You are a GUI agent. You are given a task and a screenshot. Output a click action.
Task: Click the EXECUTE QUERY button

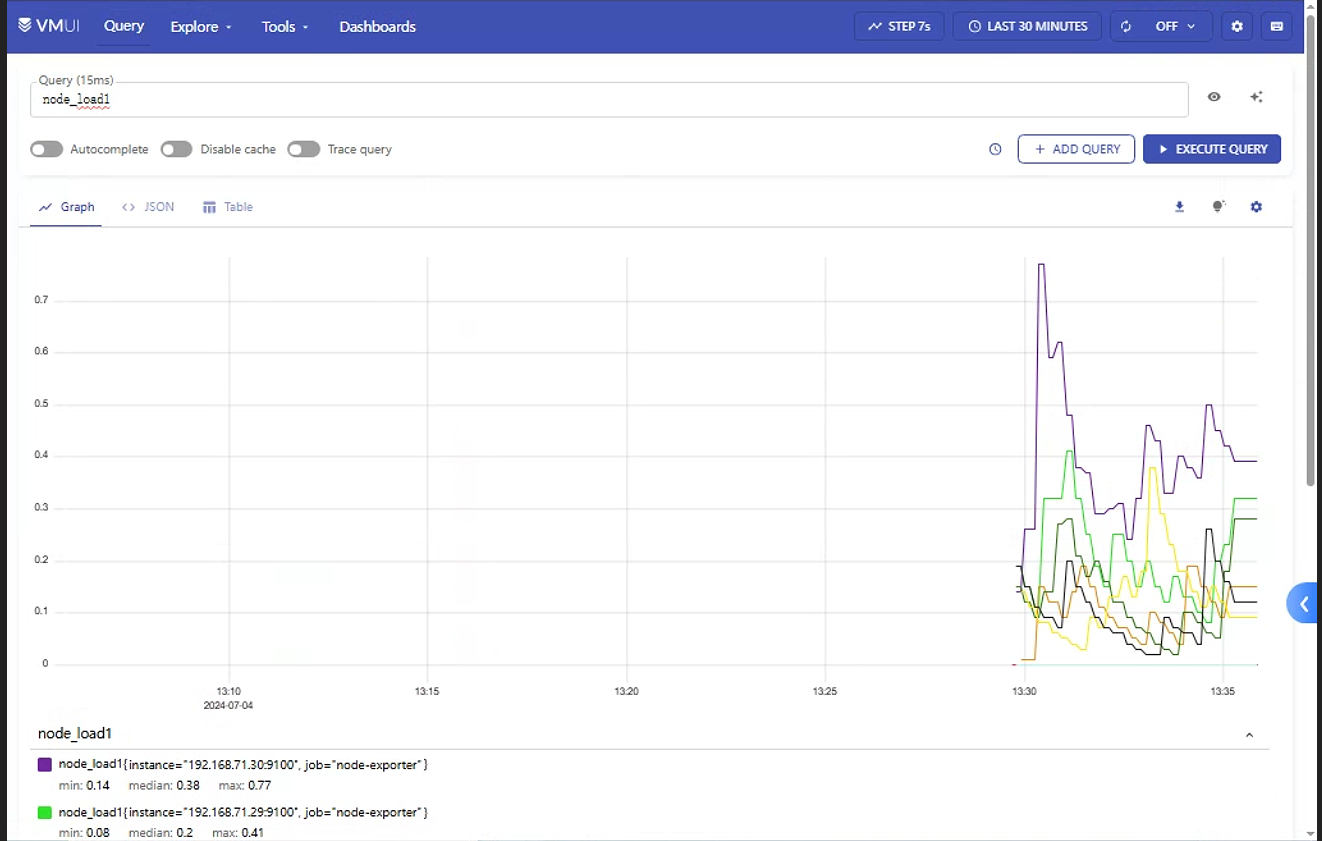point(1212,149)
